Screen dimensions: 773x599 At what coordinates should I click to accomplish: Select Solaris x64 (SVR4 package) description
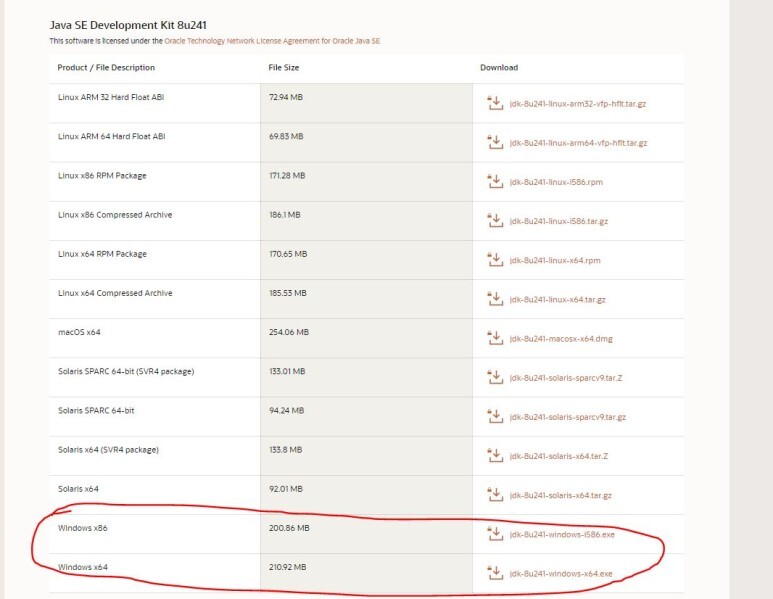(x=108, y=450)
